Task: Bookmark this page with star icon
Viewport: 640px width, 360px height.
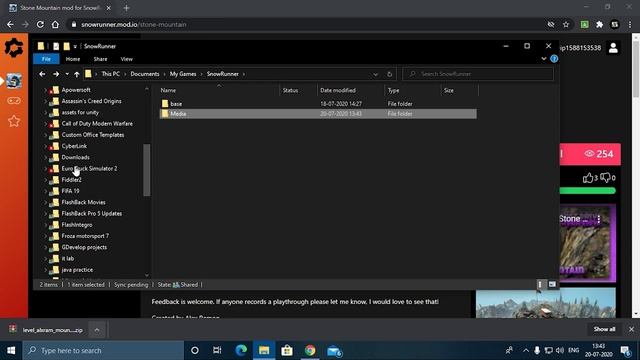Action: [566, 24]
